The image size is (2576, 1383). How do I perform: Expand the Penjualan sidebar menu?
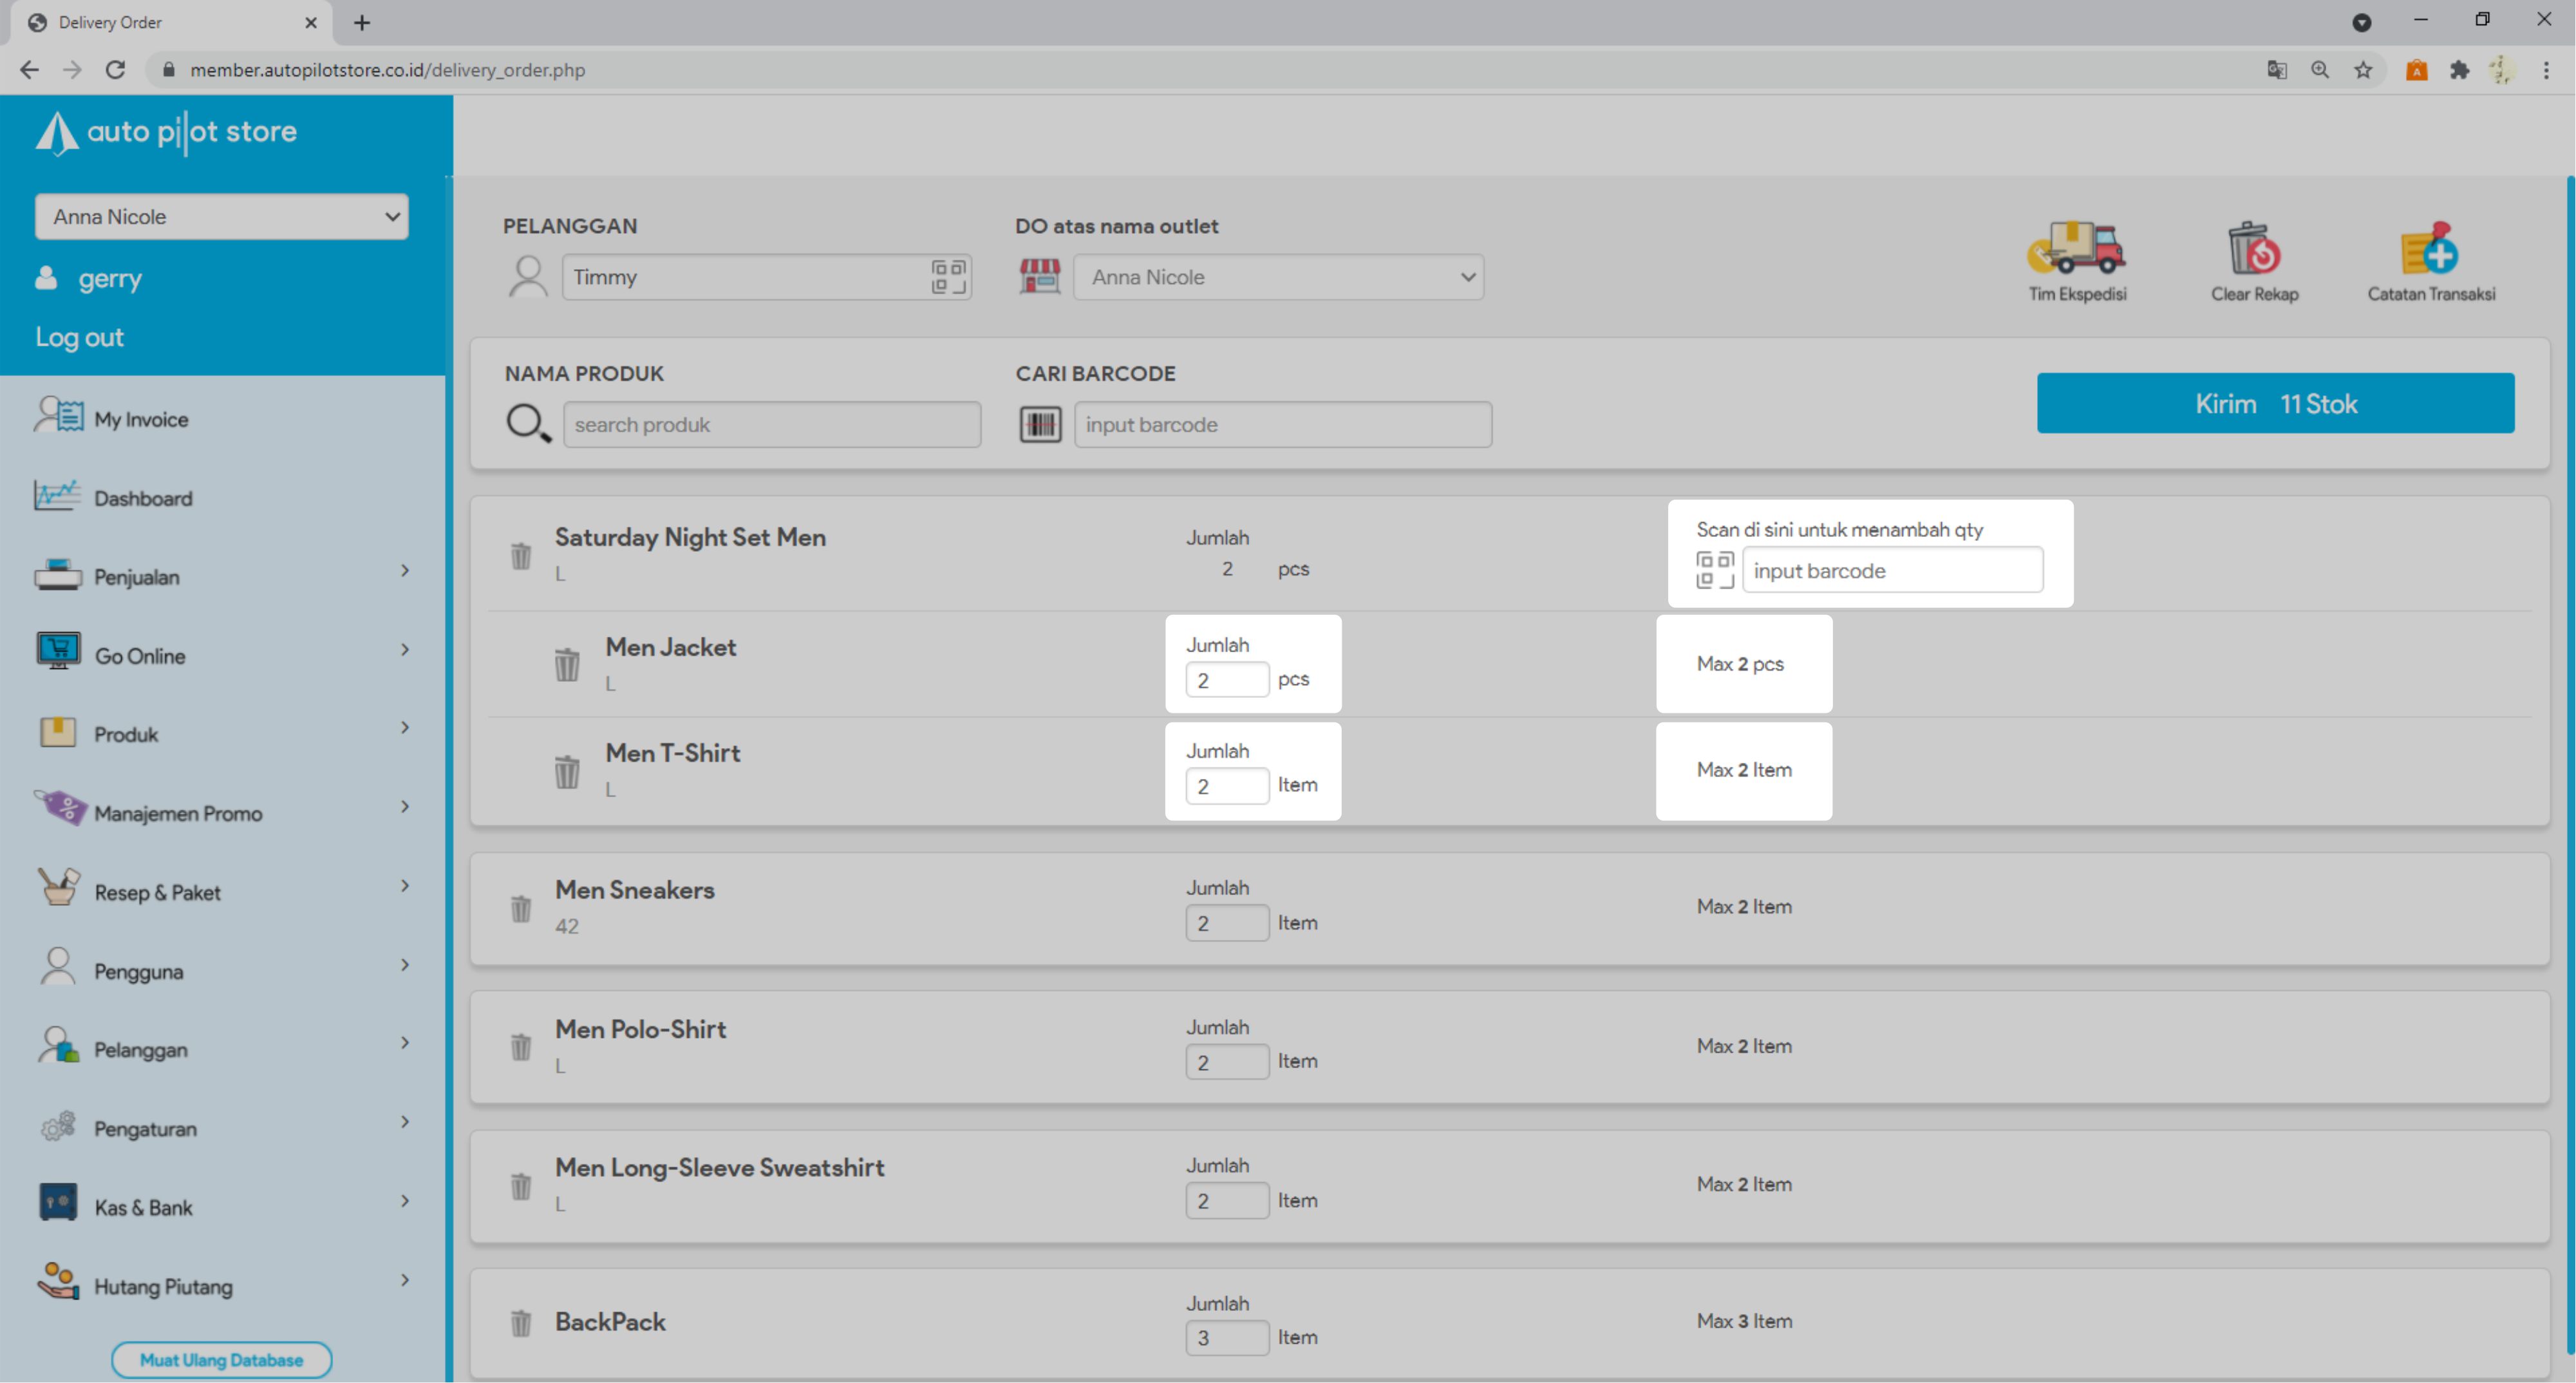click(x=222, y=576)
